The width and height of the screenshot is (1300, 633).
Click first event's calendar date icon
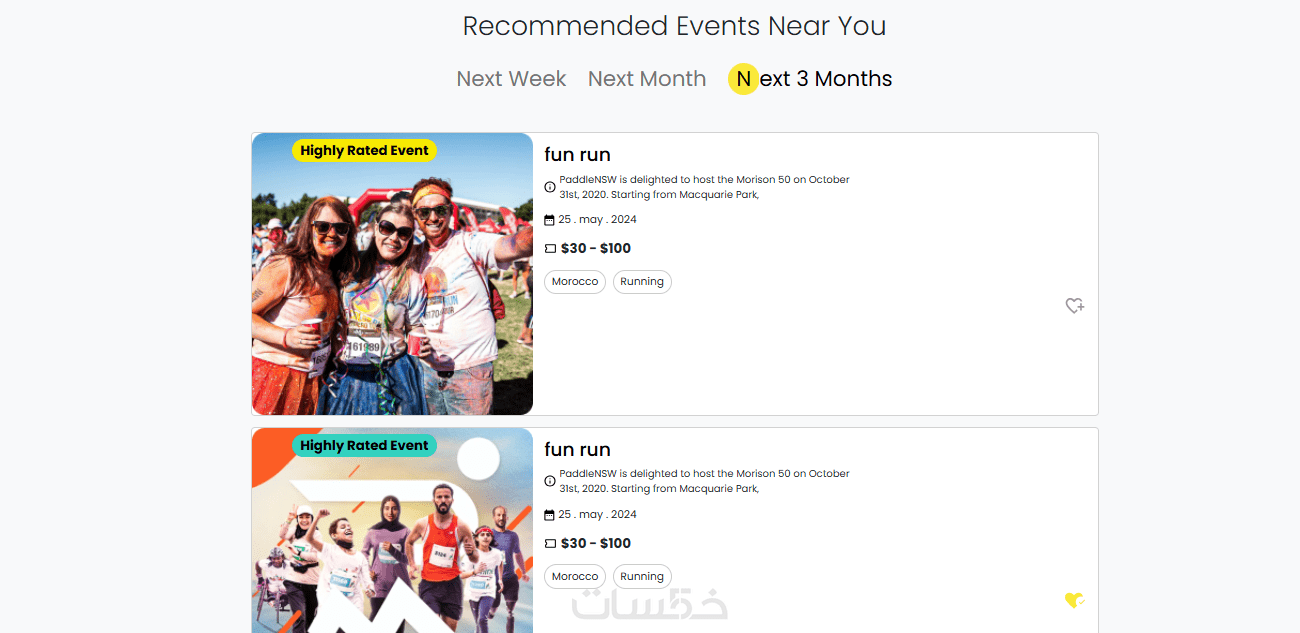click(549, 220)
